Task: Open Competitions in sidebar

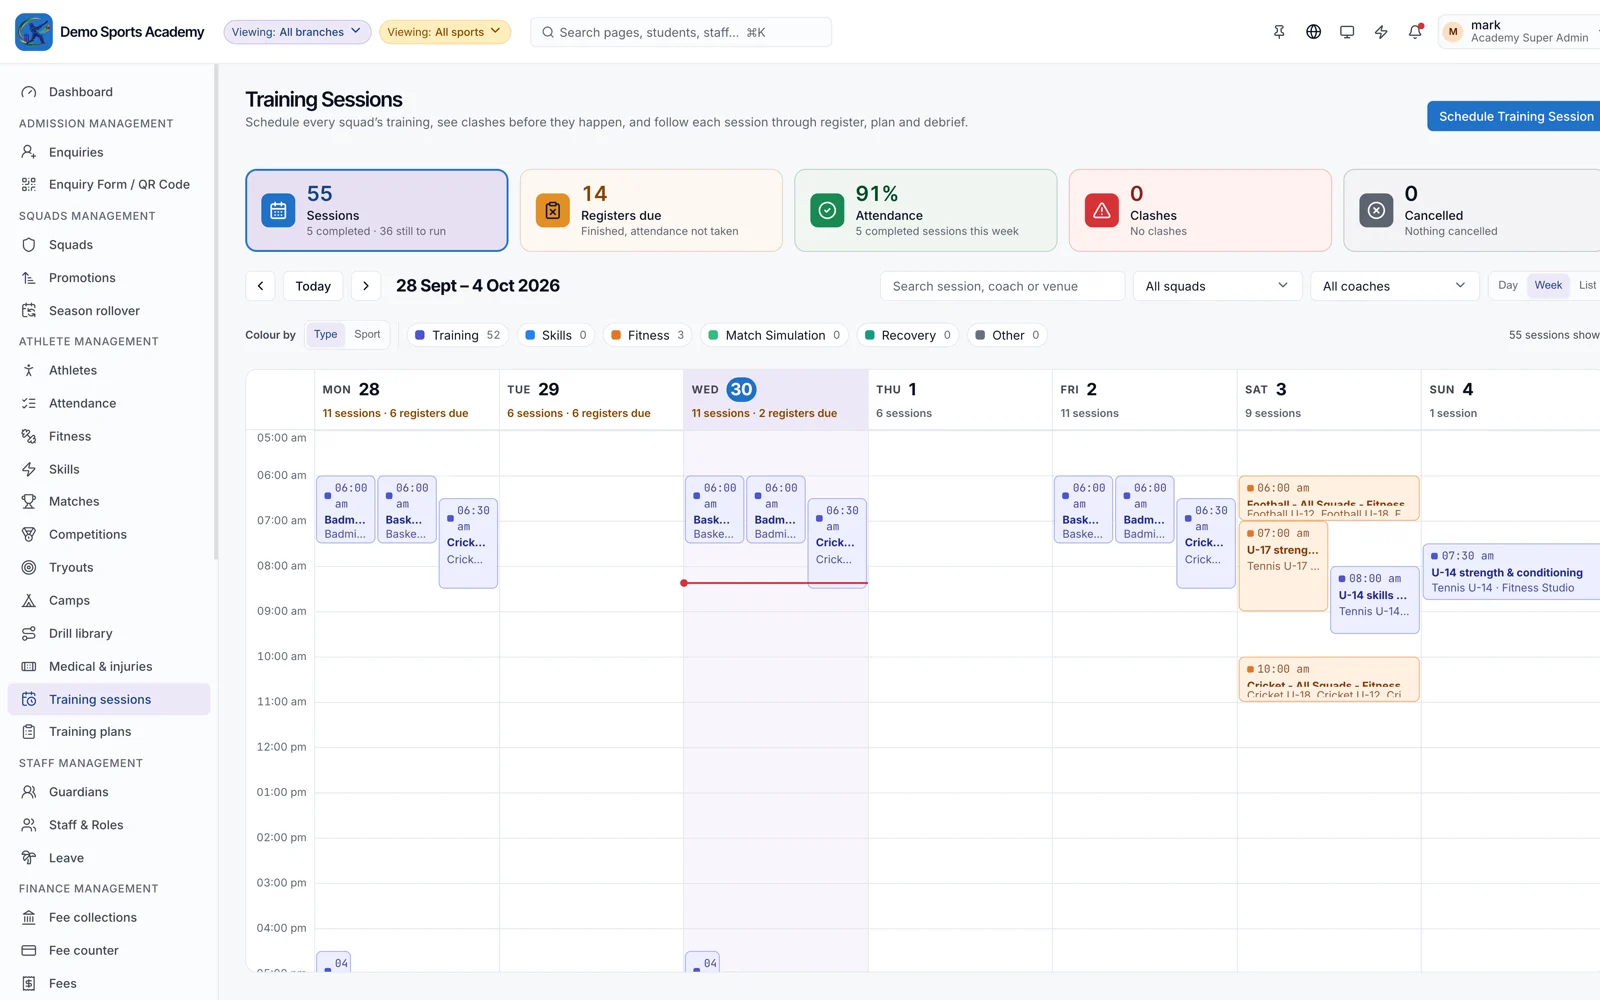Action: tap(109, 534)
